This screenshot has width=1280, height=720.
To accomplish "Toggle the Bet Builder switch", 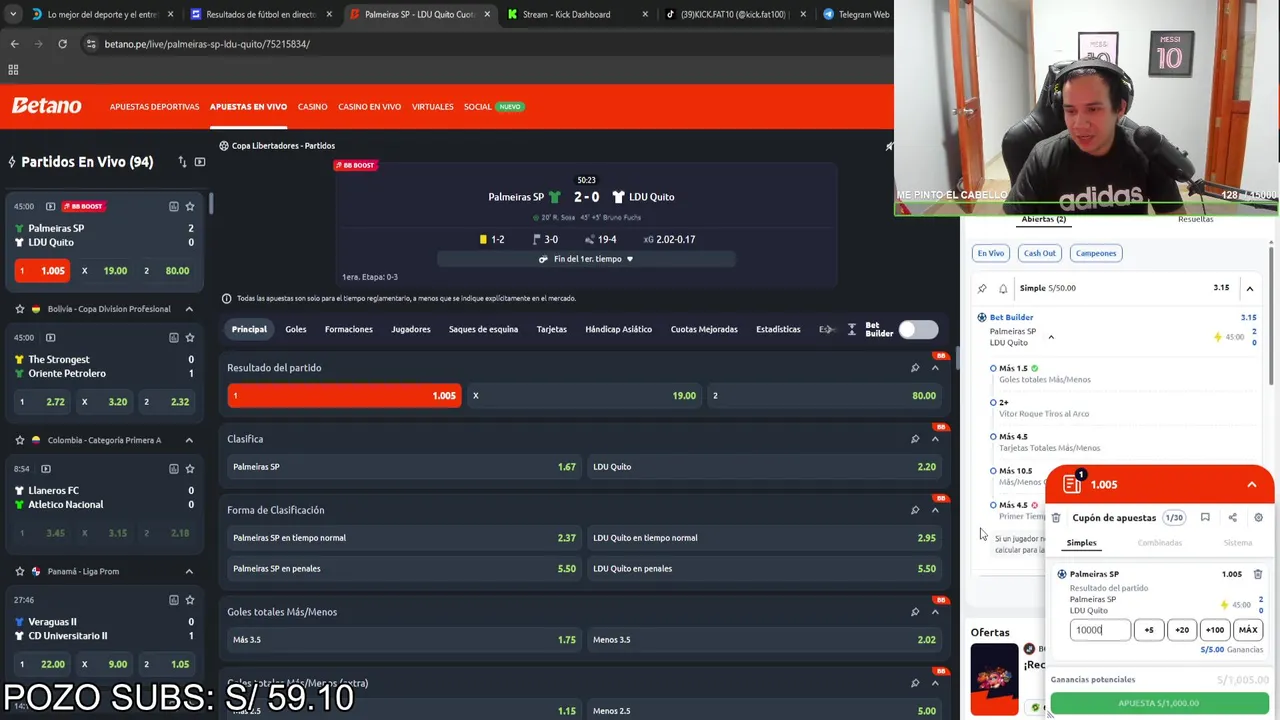I will (918, 330).
